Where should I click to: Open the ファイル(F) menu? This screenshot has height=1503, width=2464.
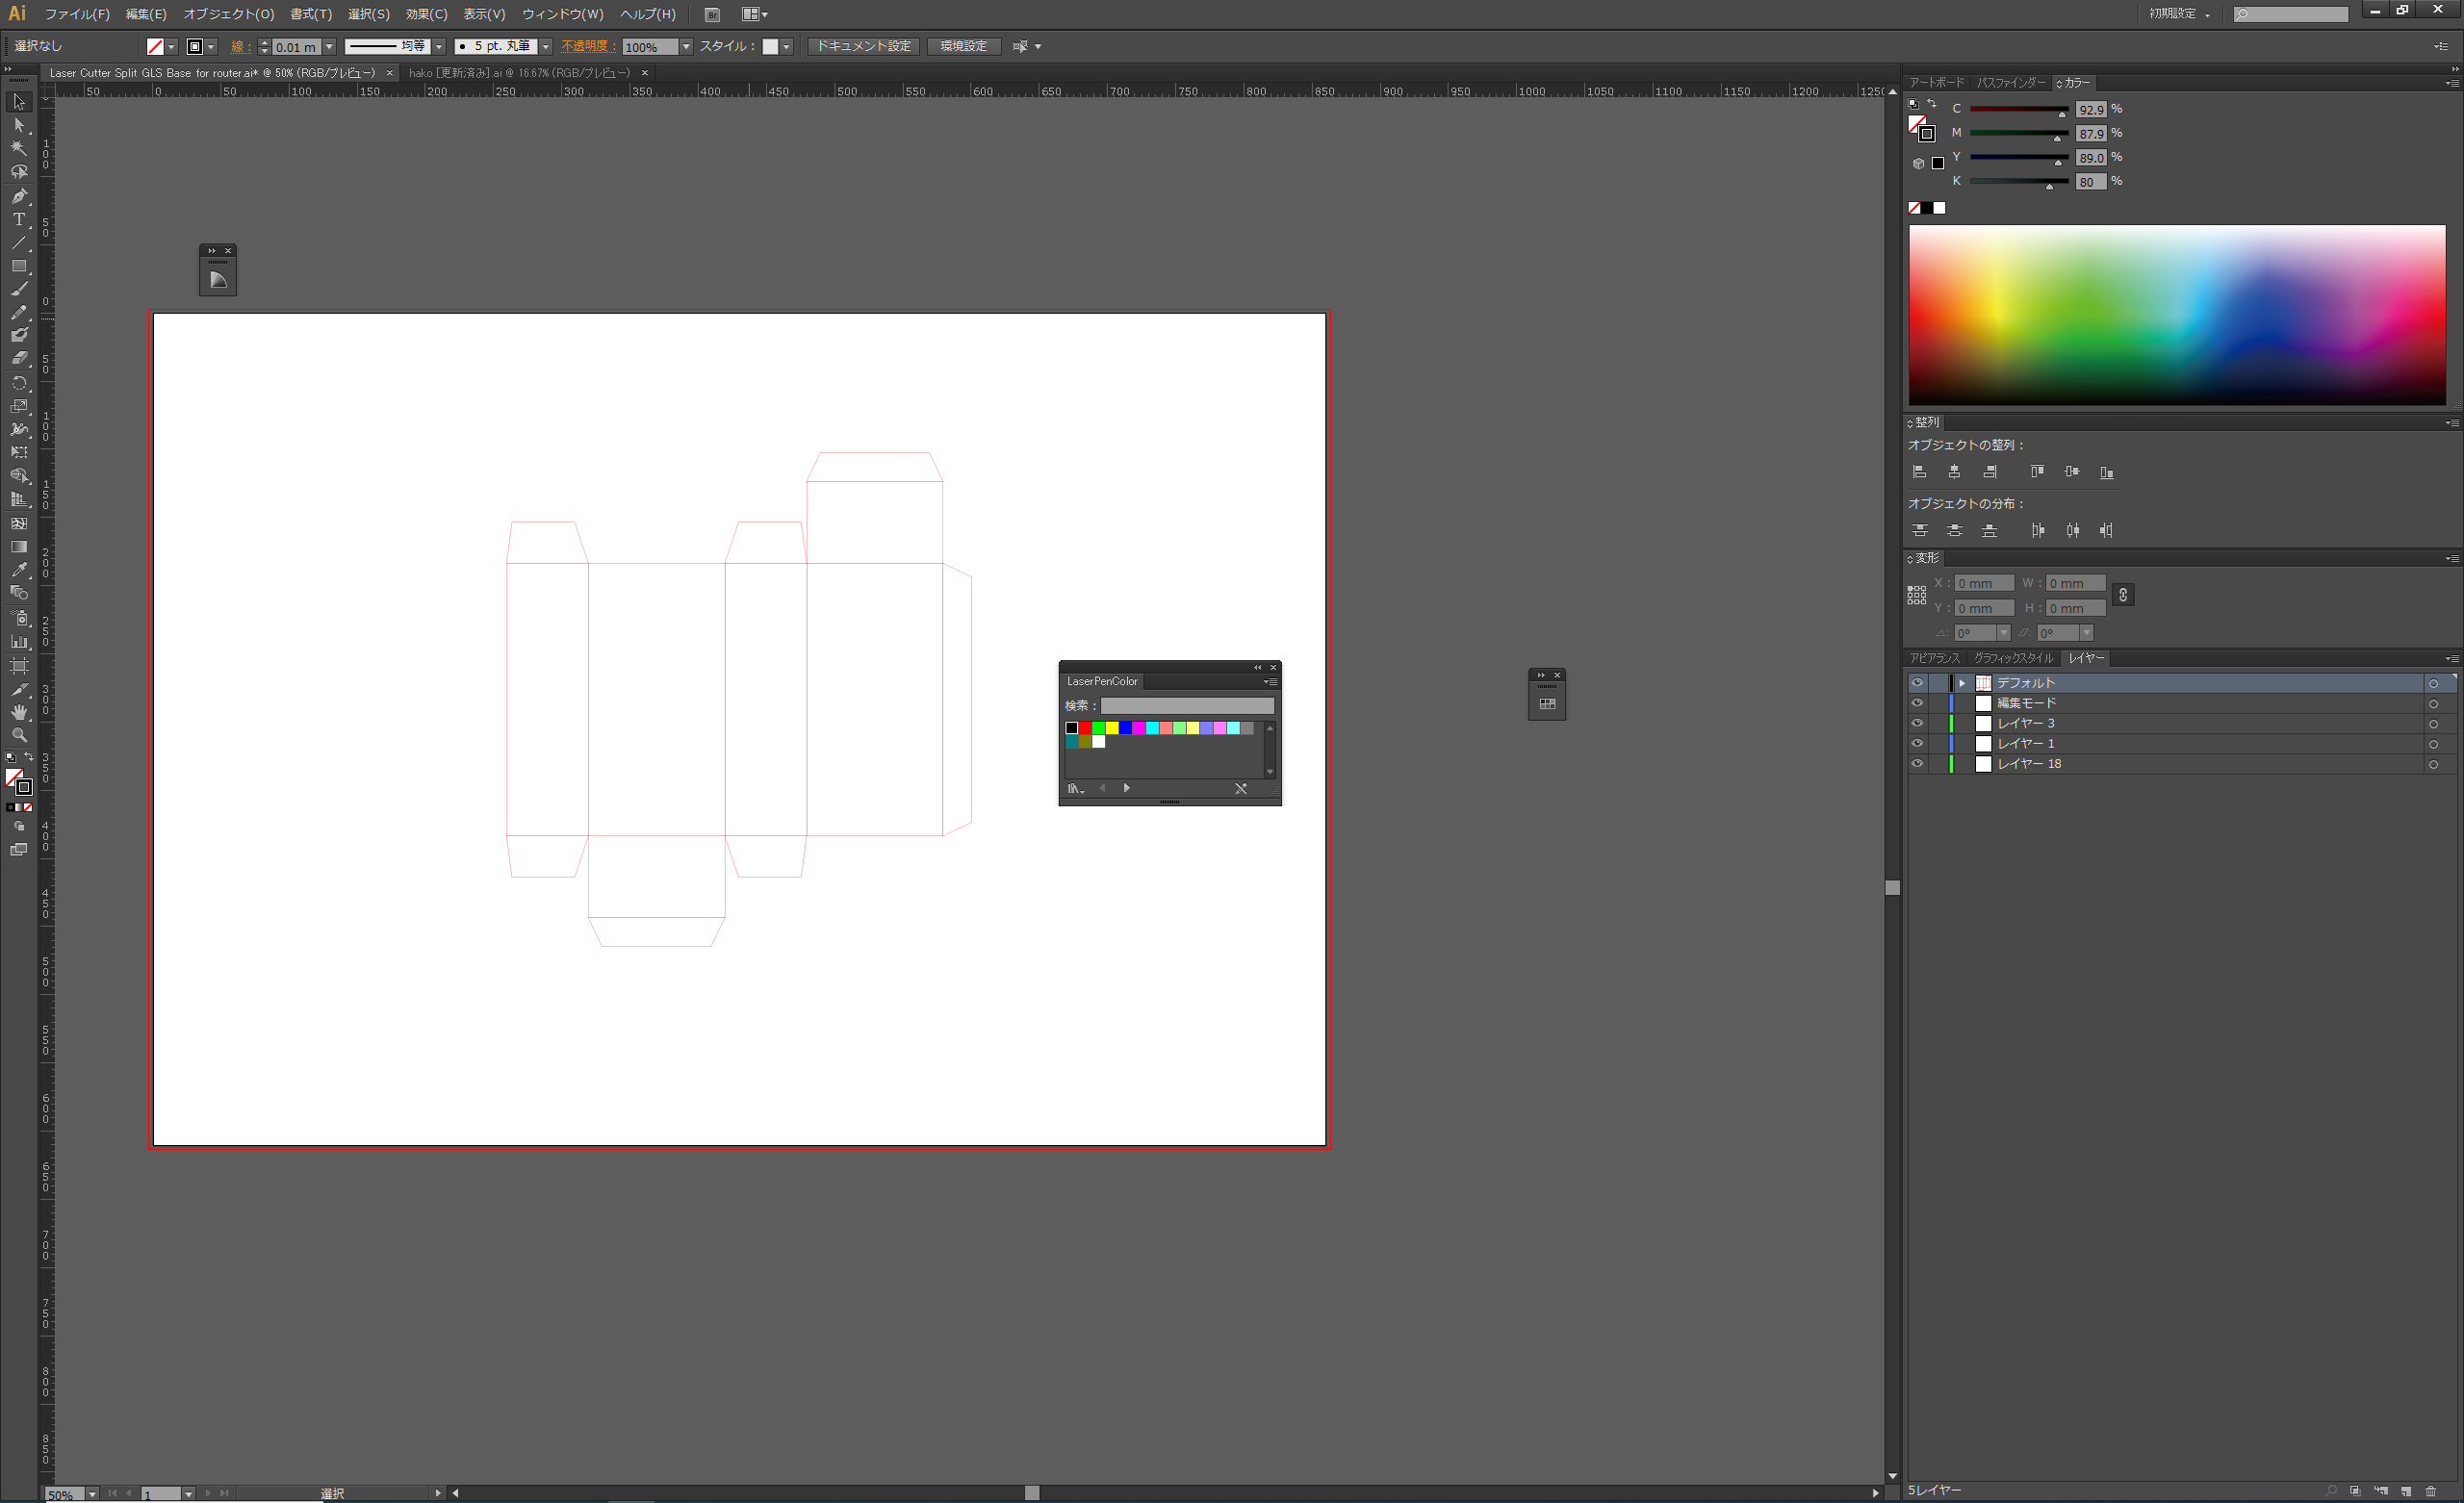77,14
